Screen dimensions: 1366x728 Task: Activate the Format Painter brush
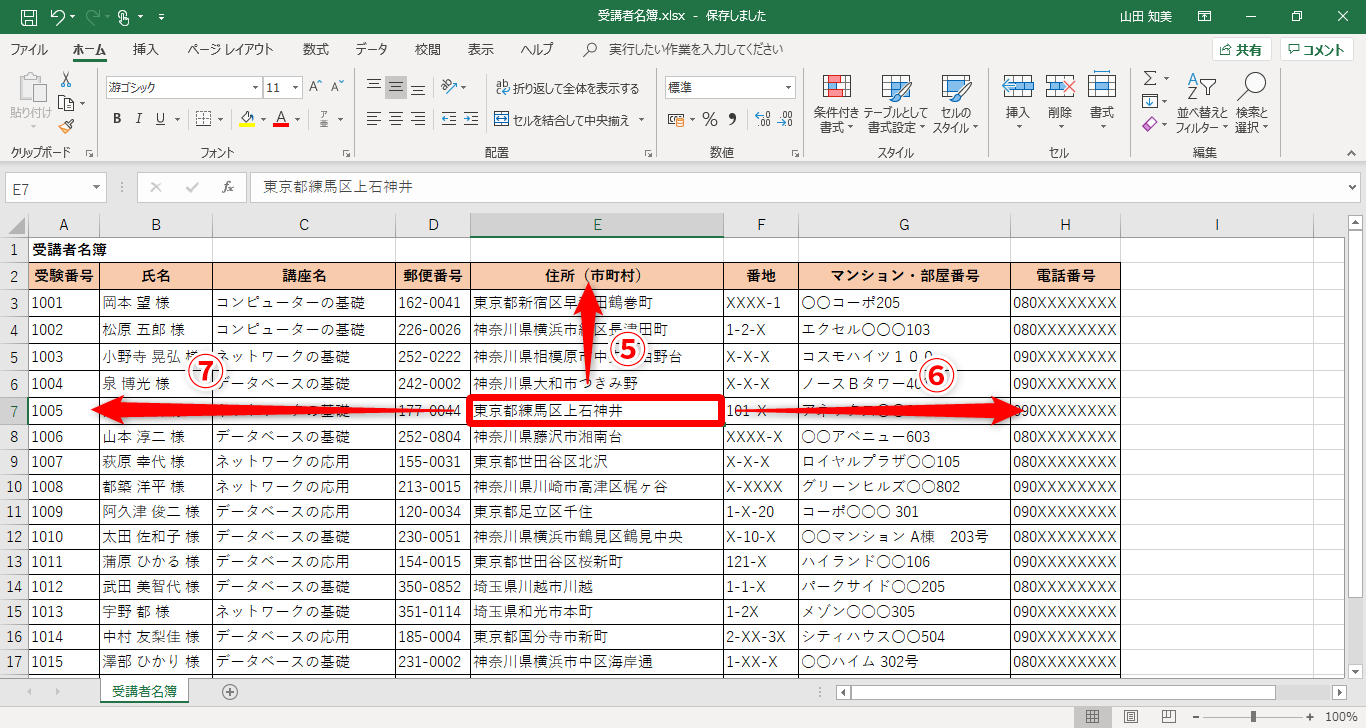(x=66, y=127)
